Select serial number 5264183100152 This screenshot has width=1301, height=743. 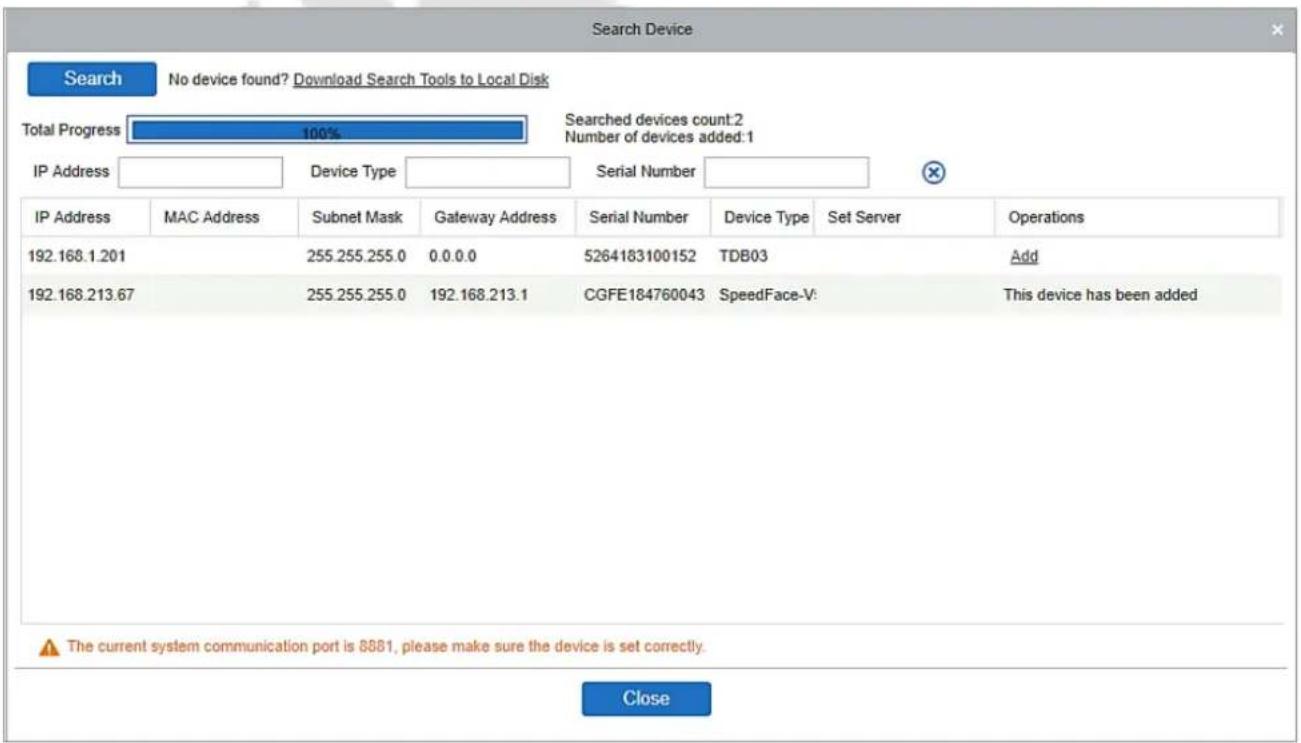tap(640, 257)
